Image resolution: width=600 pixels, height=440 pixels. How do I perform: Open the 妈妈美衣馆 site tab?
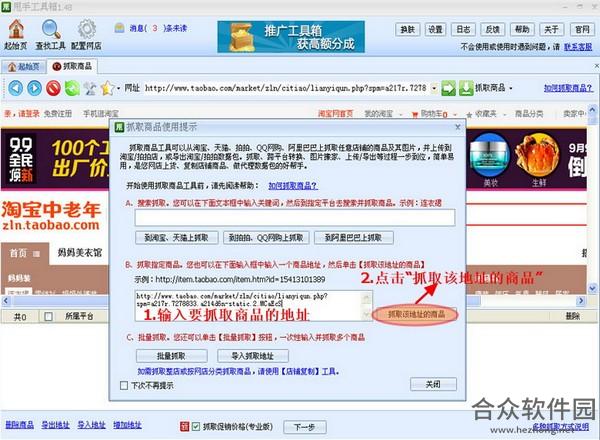(80, 253)
